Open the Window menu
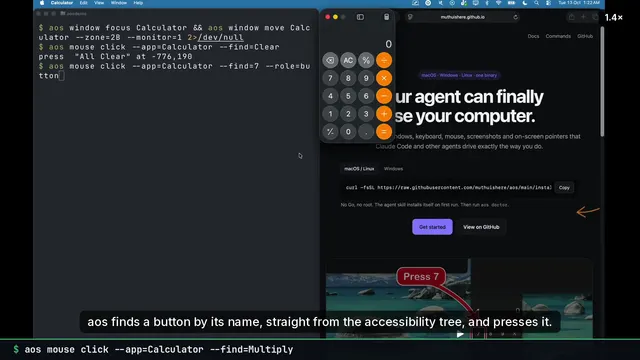Screen dimensions: 640x360 point(119,3)
